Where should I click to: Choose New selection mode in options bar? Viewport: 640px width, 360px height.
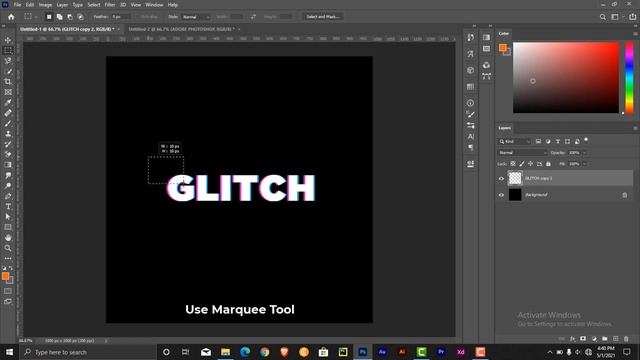49,17
